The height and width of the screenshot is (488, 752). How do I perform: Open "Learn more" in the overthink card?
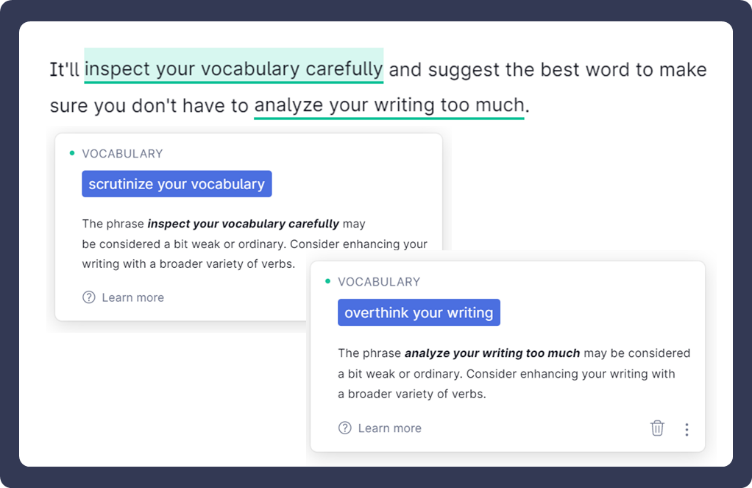389,428
